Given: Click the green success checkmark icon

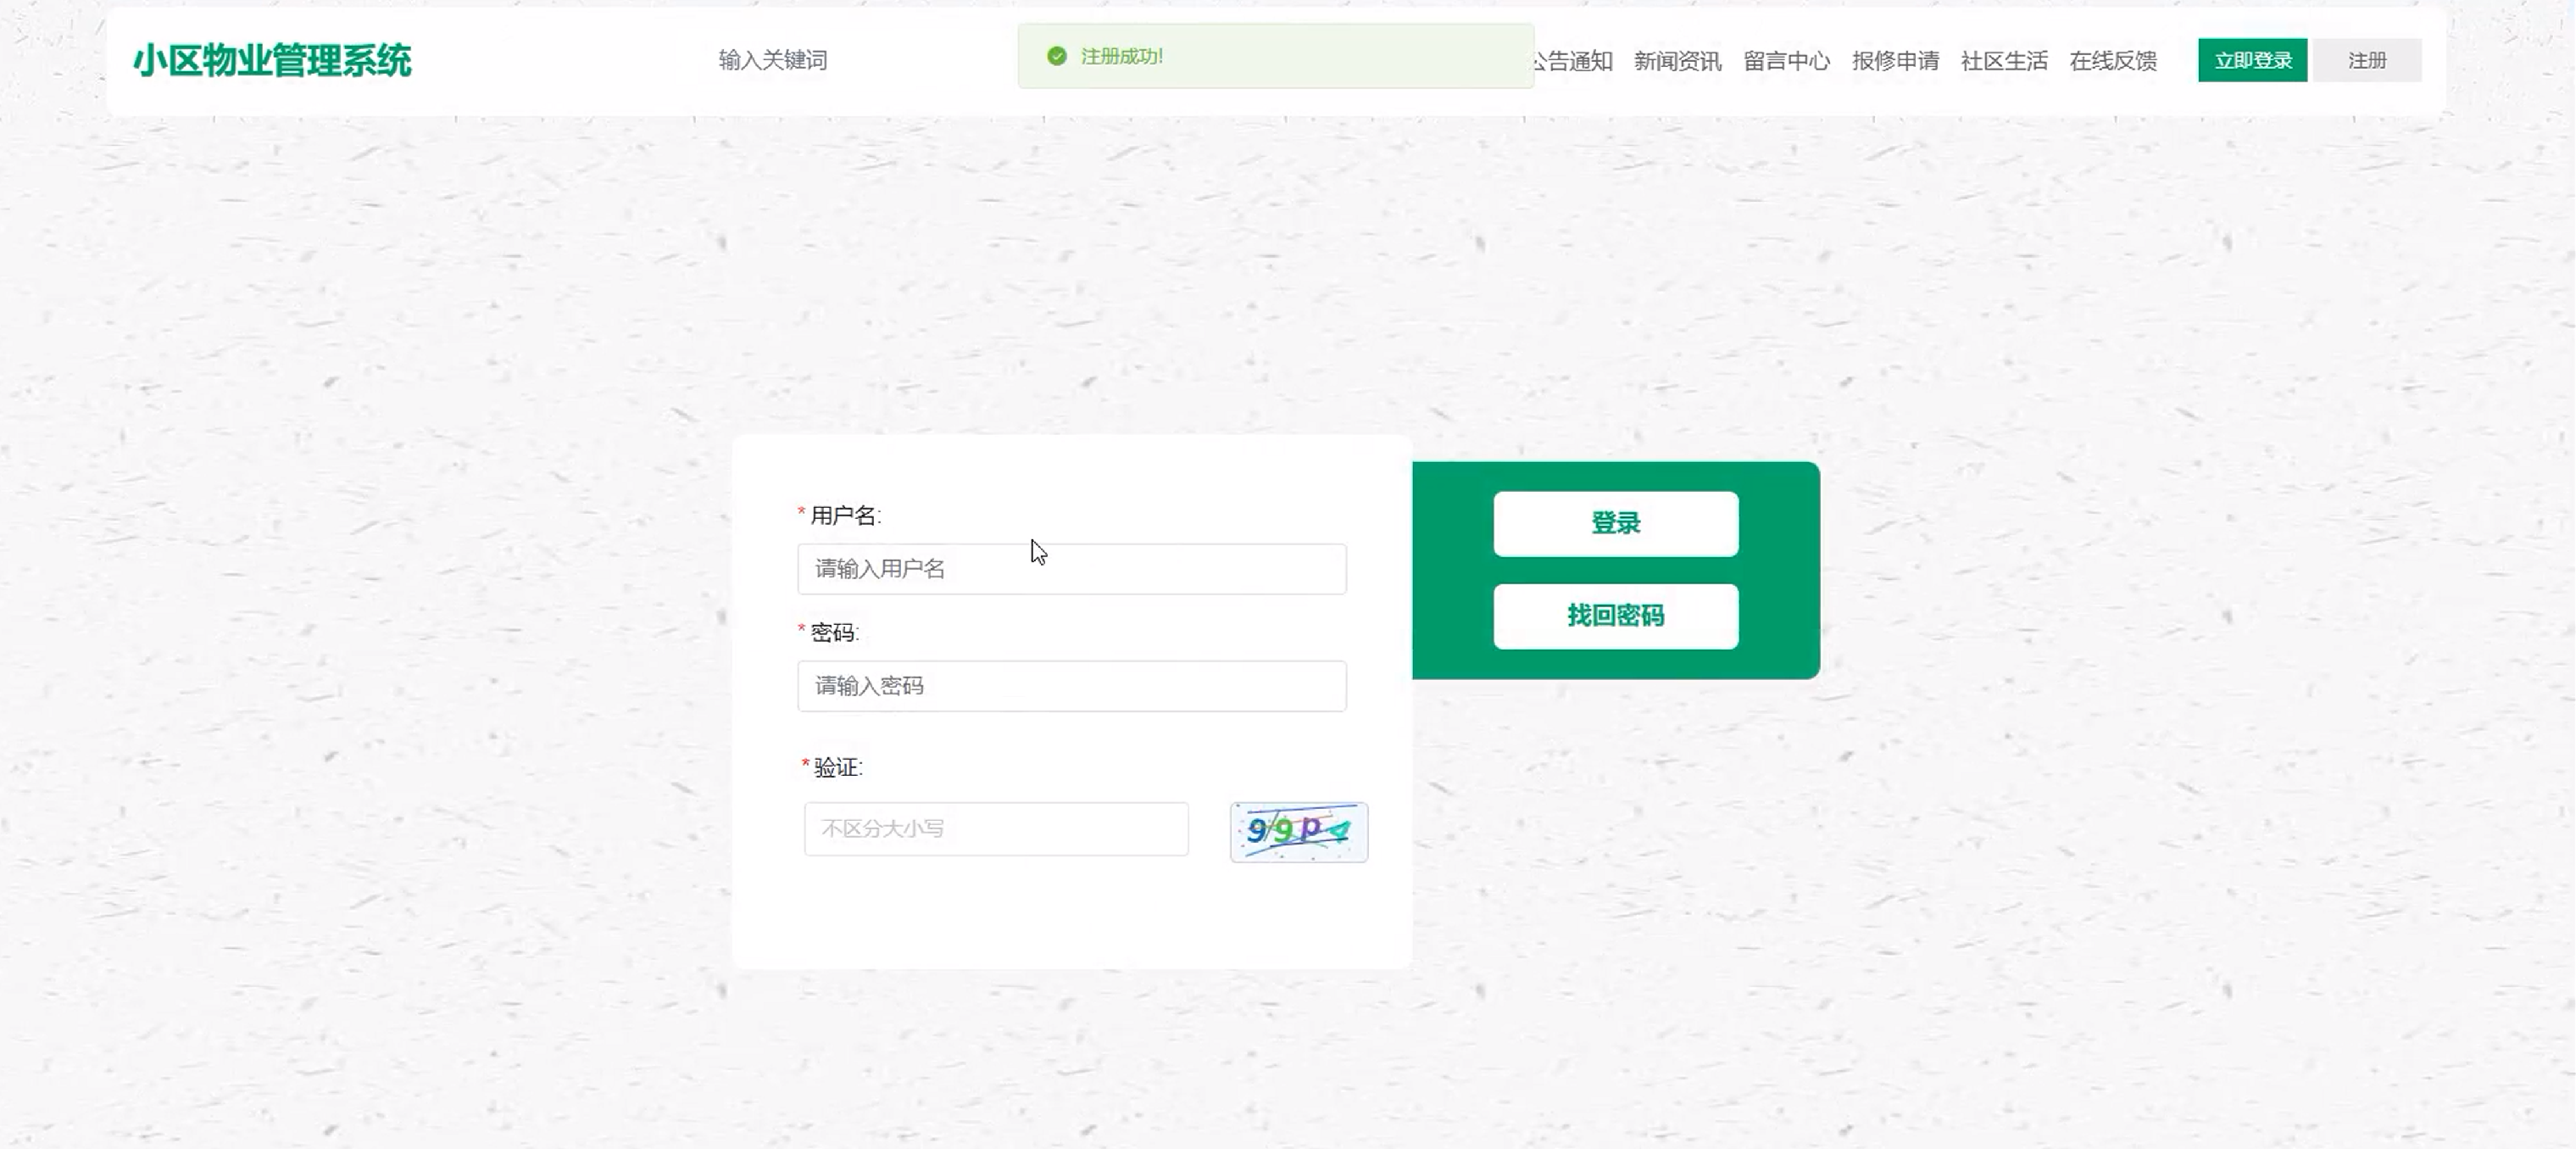Looking at the screenshot, I should (x=1056, y=56).
